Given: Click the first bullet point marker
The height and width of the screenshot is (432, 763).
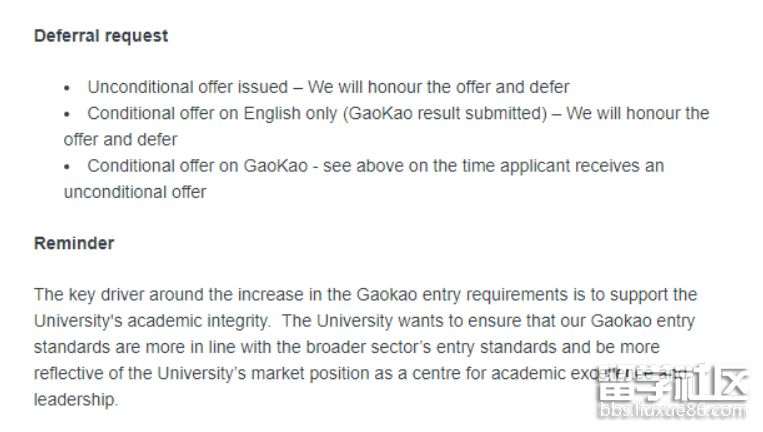Looking at the screenshot, I should [x=68, y=88].
